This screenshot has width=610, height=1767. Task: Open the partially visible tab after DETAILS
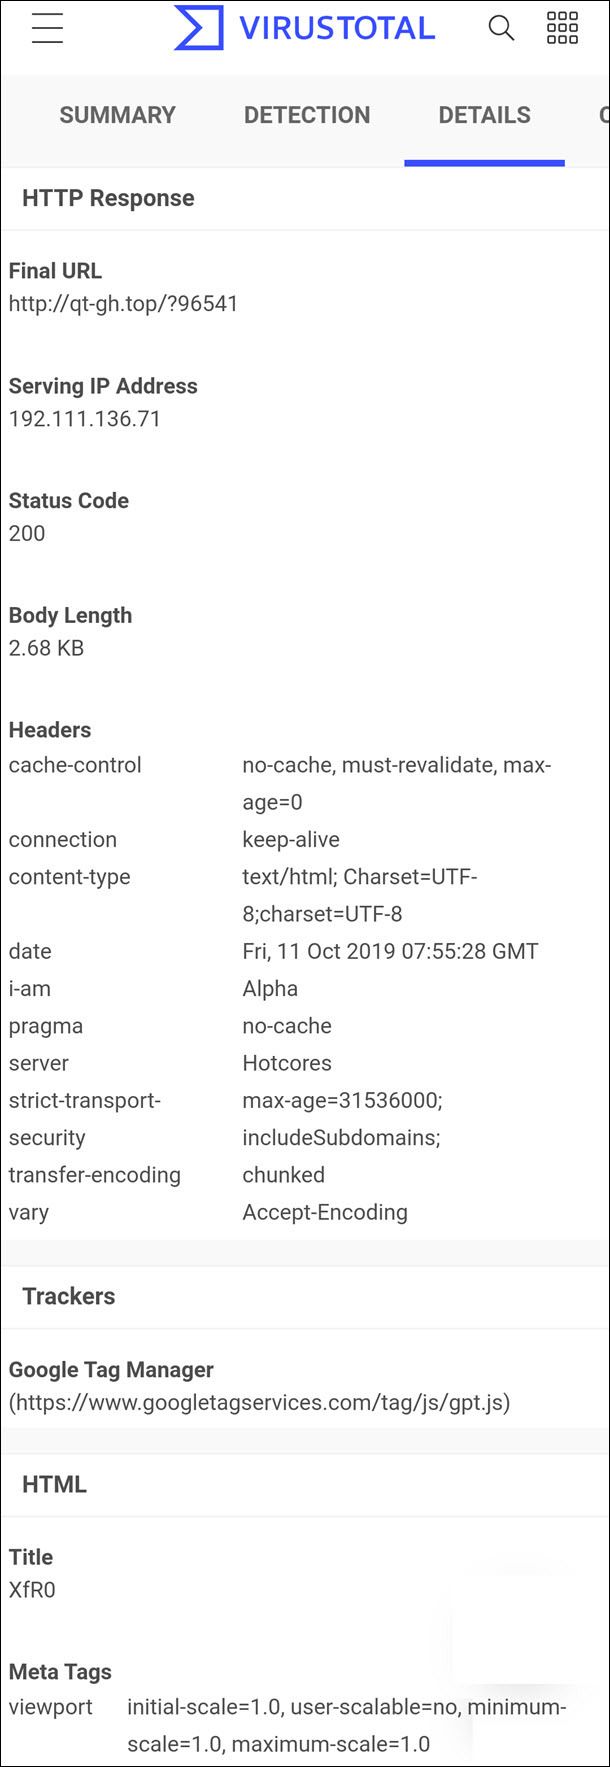coord(604,115)
